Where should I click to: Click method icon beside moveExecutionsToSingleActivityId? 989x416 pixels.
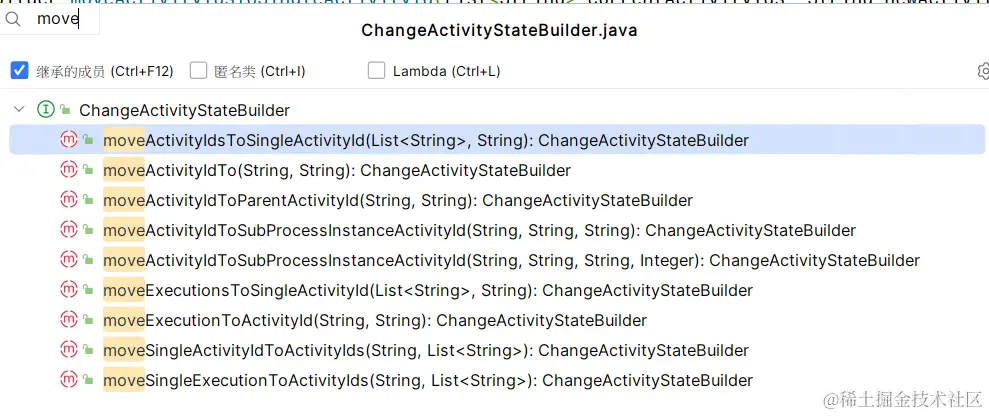tap(69, 290)
